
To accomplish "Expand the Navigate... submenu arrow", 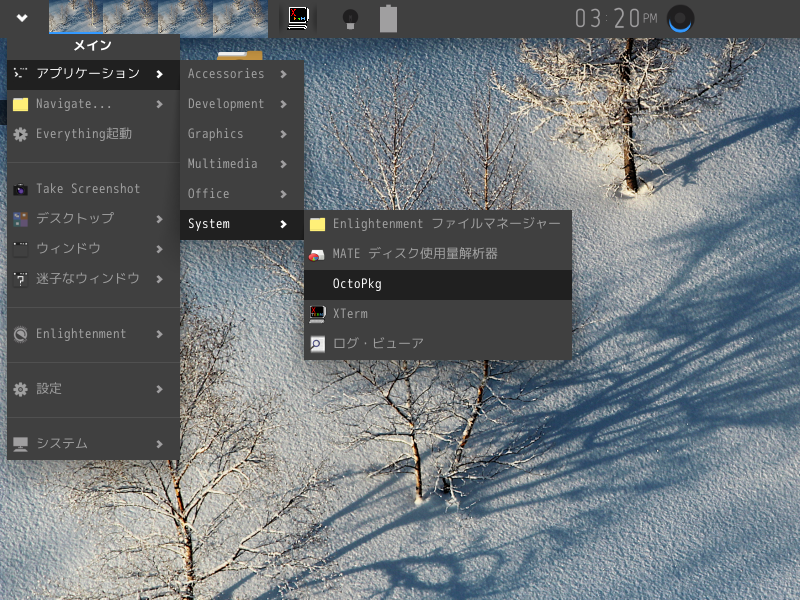I will 159,105.
